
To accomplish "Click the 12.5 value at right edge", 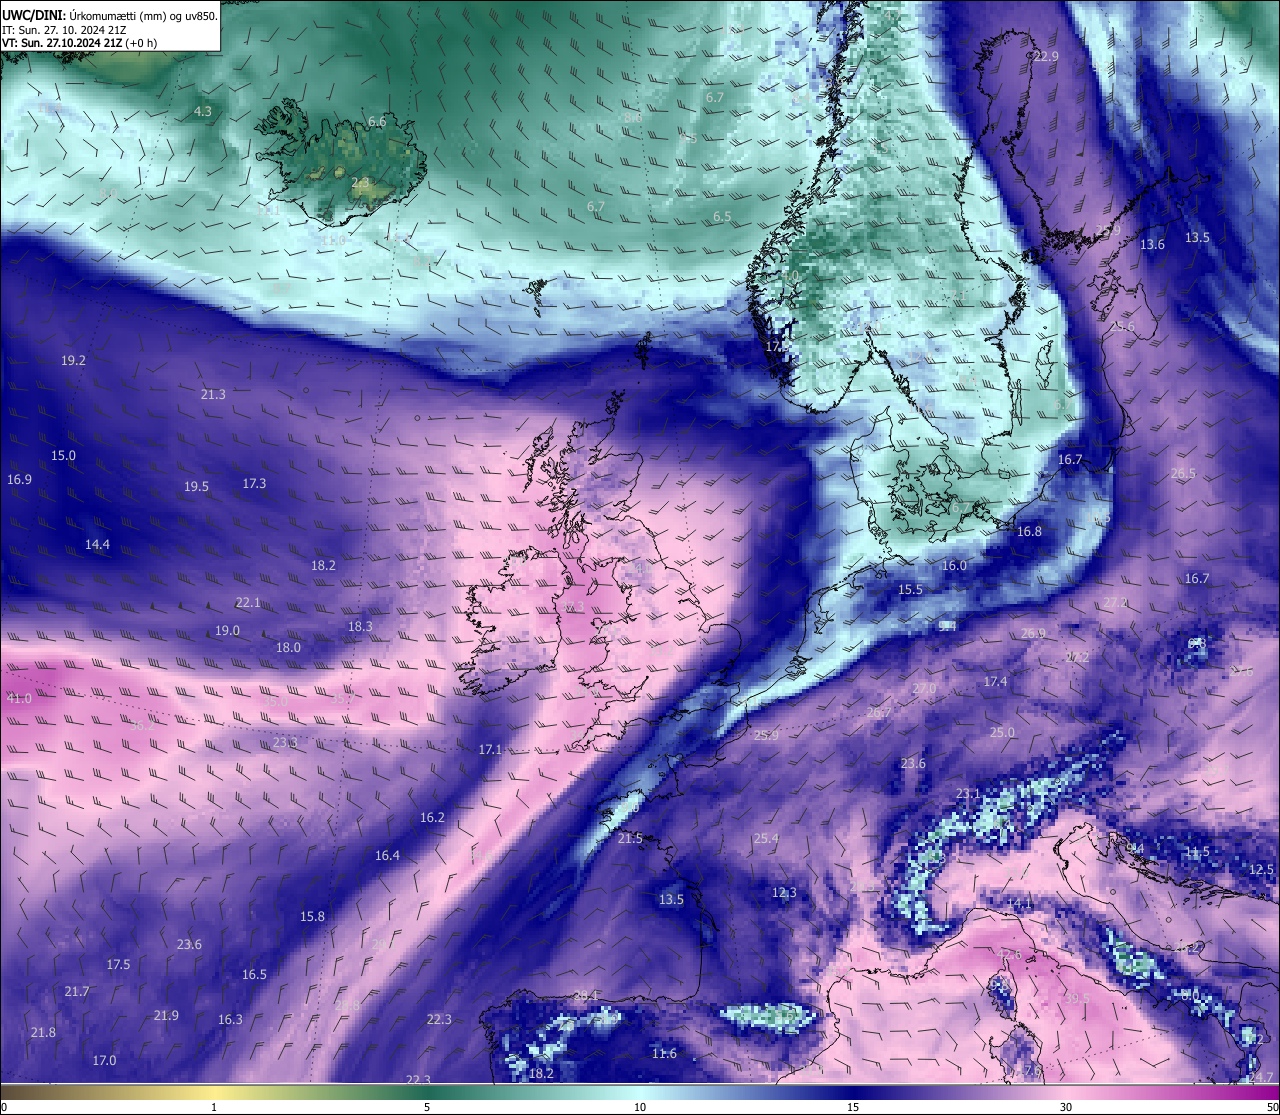I will 1261,869.
